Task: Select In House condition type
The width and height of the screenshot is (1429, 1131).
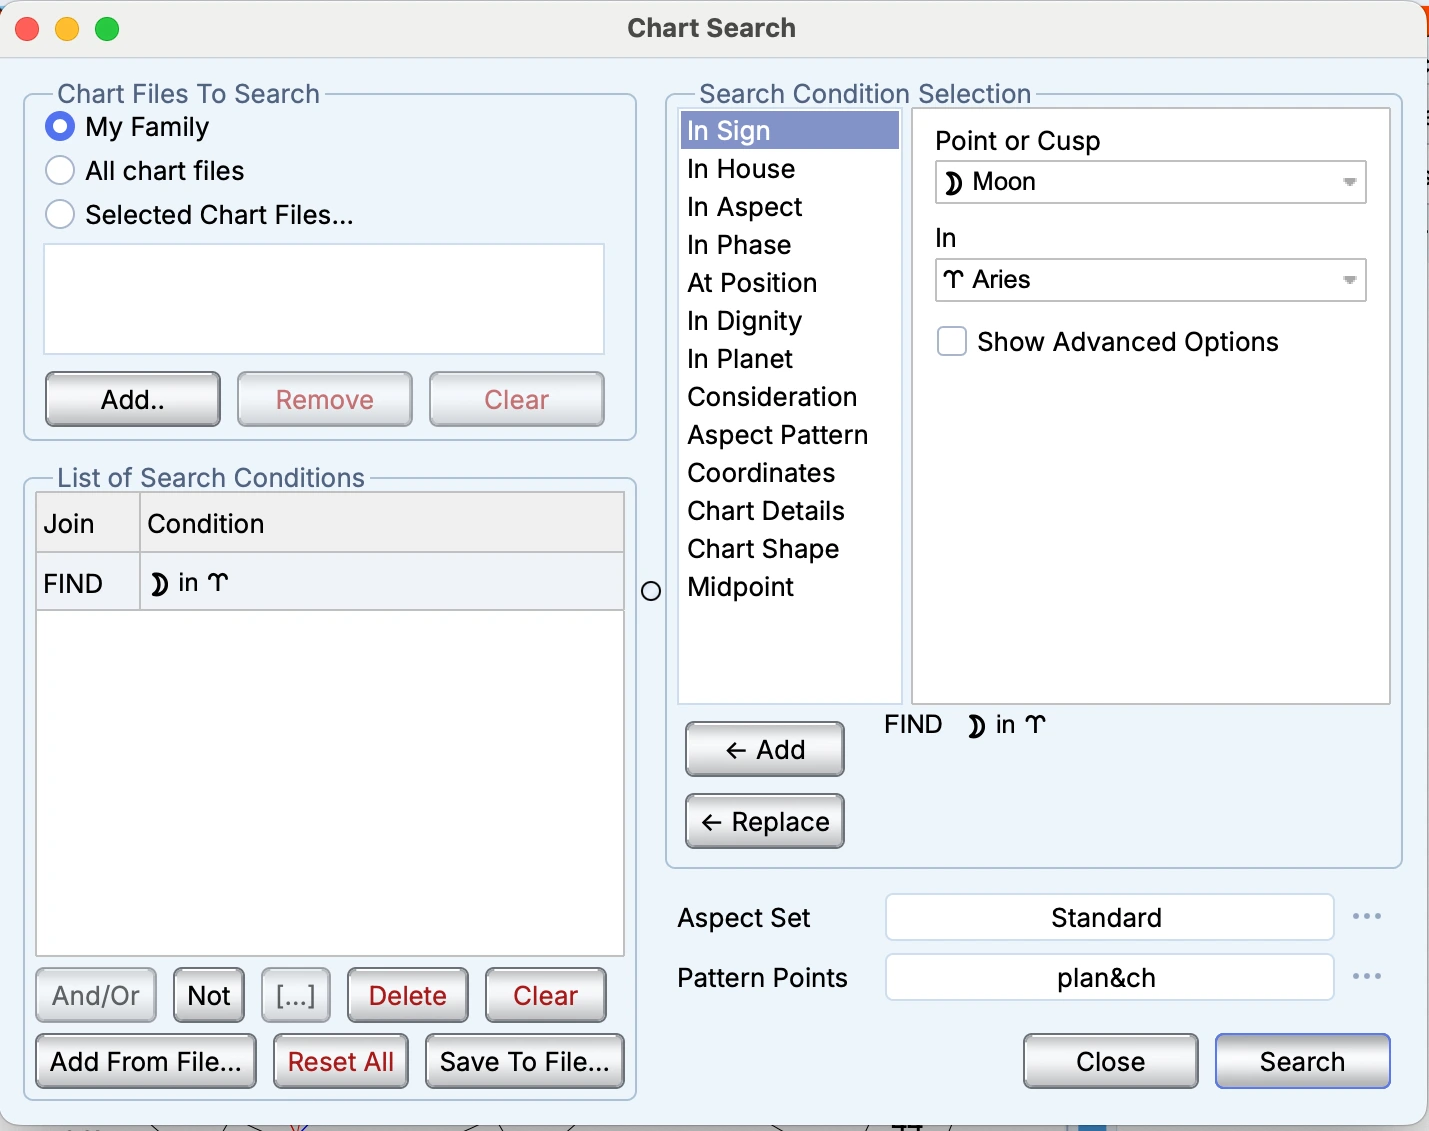Action: tap(790, 169)
